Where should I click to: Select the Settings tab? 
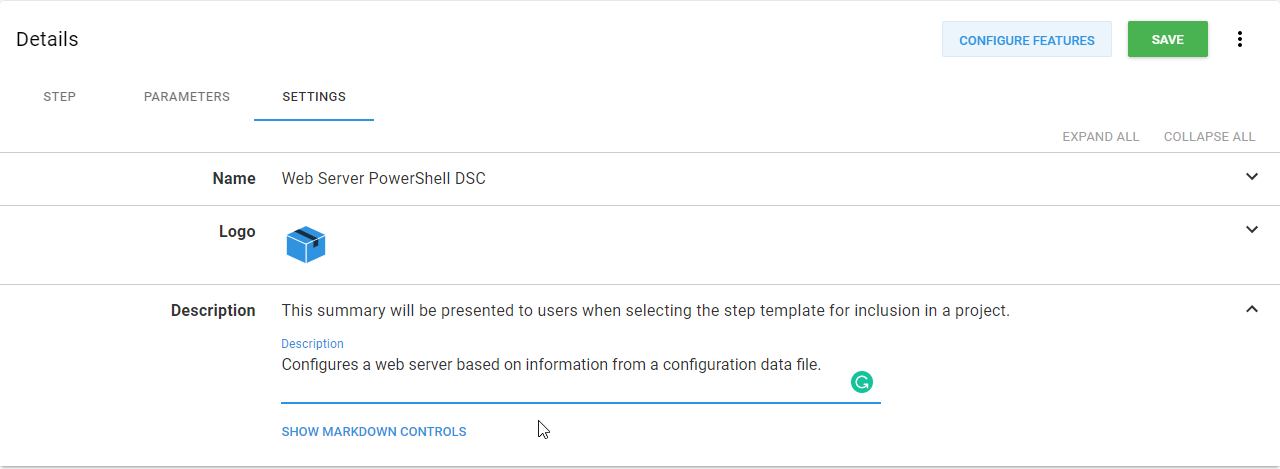pyautogui.click(x=314, y=97)
